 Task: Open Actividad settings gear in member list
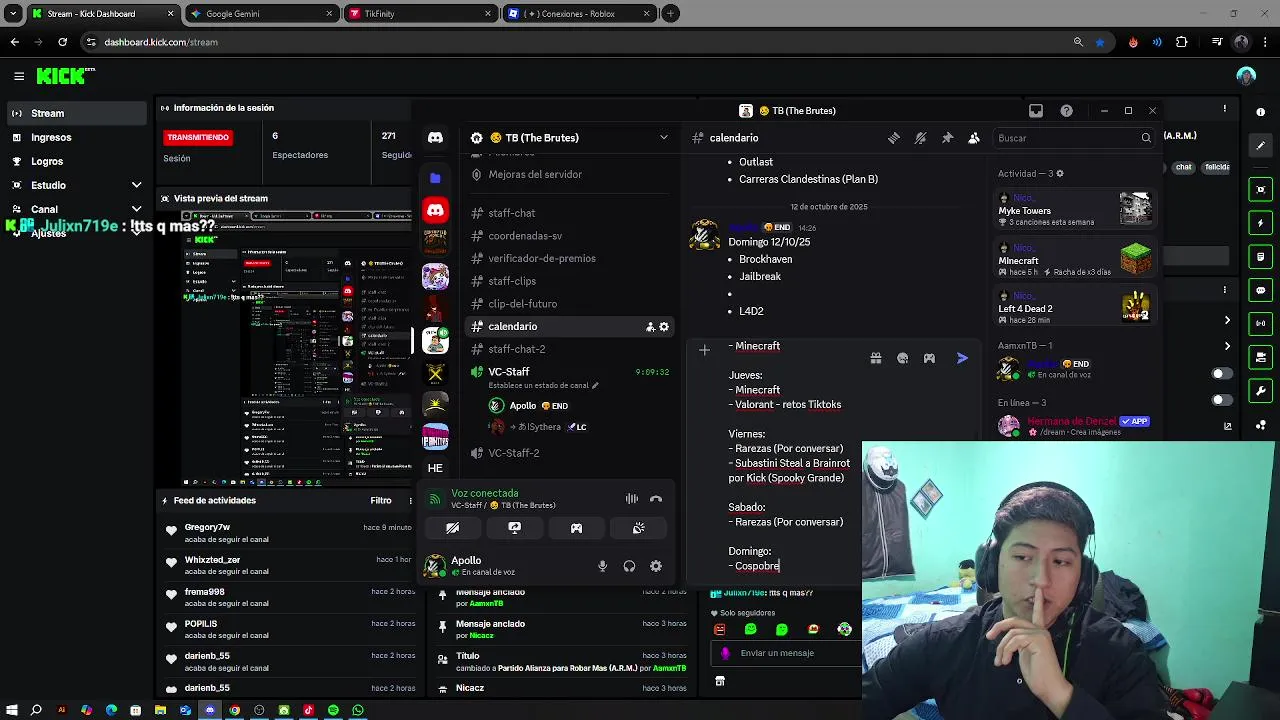coord(1060,174)
